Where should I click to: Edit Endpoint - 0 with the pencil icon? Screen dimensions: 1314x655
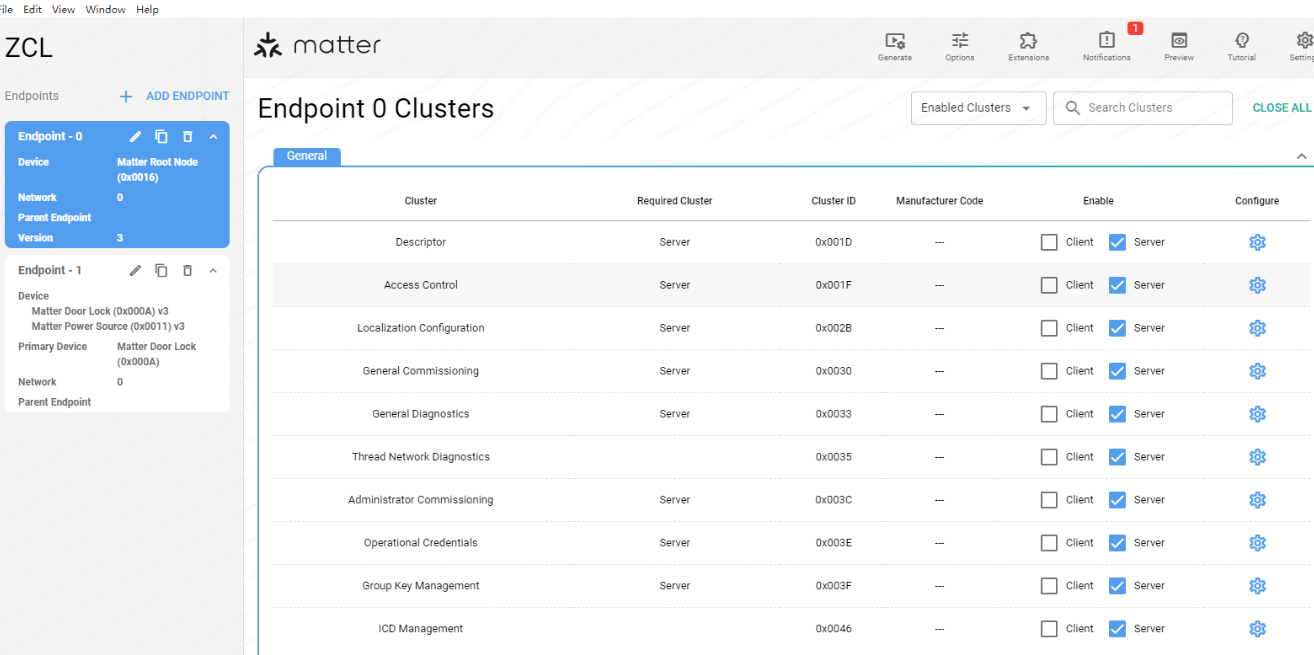(136, 137)
